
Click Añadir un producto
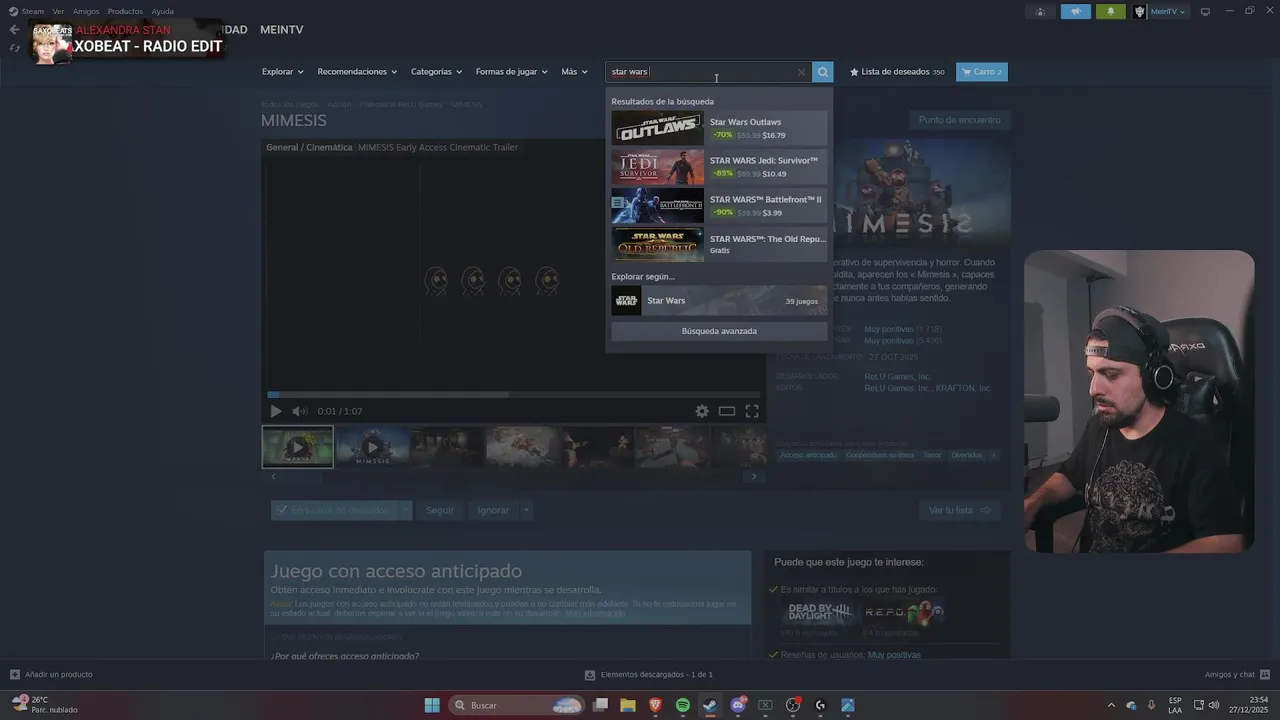51,675
